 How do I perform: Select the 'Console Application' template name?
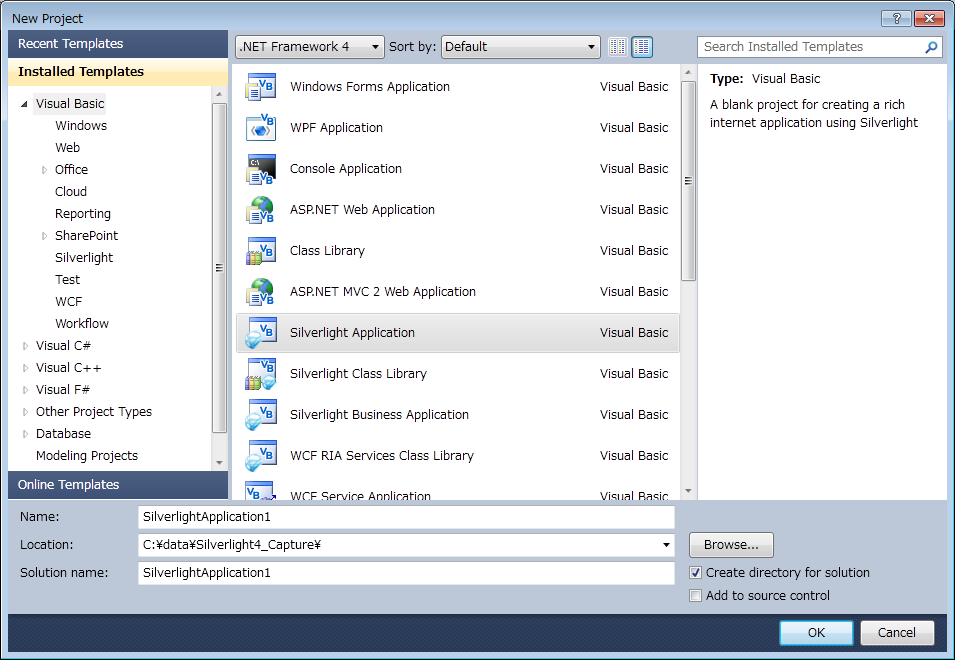[346, 169]
